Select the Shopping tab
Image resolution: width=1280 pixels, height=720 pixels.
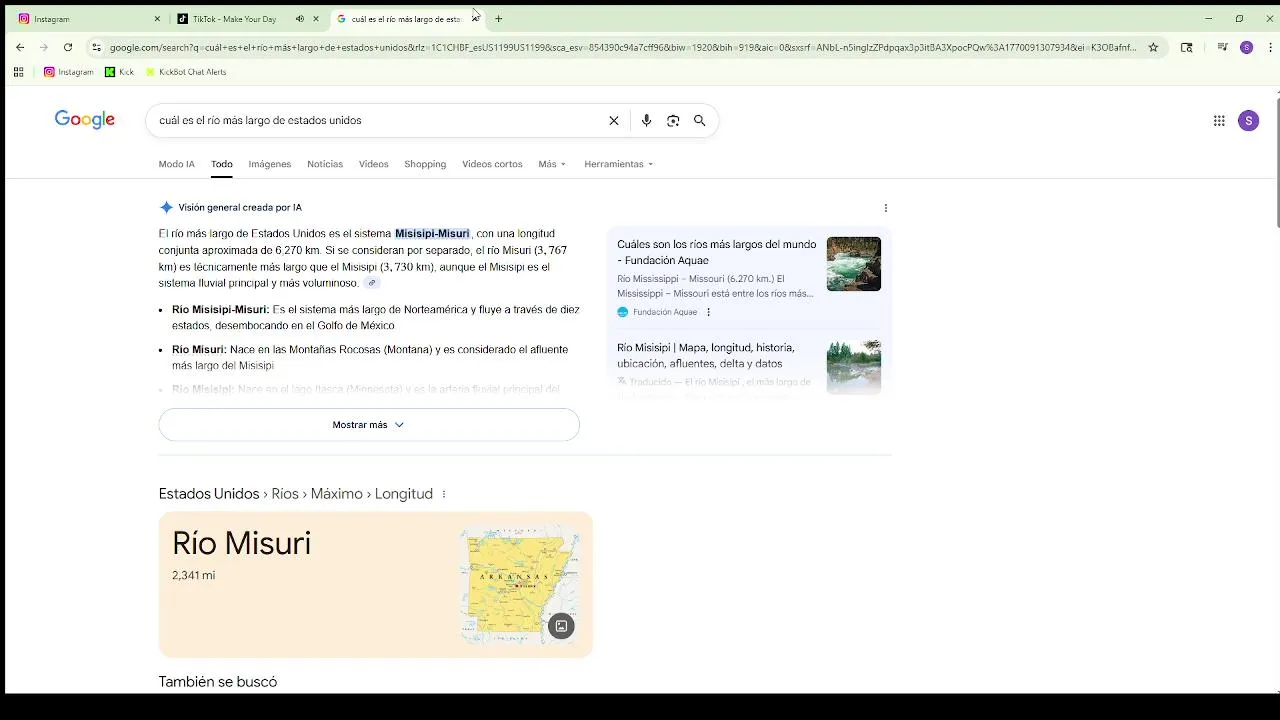coord(425,164)
